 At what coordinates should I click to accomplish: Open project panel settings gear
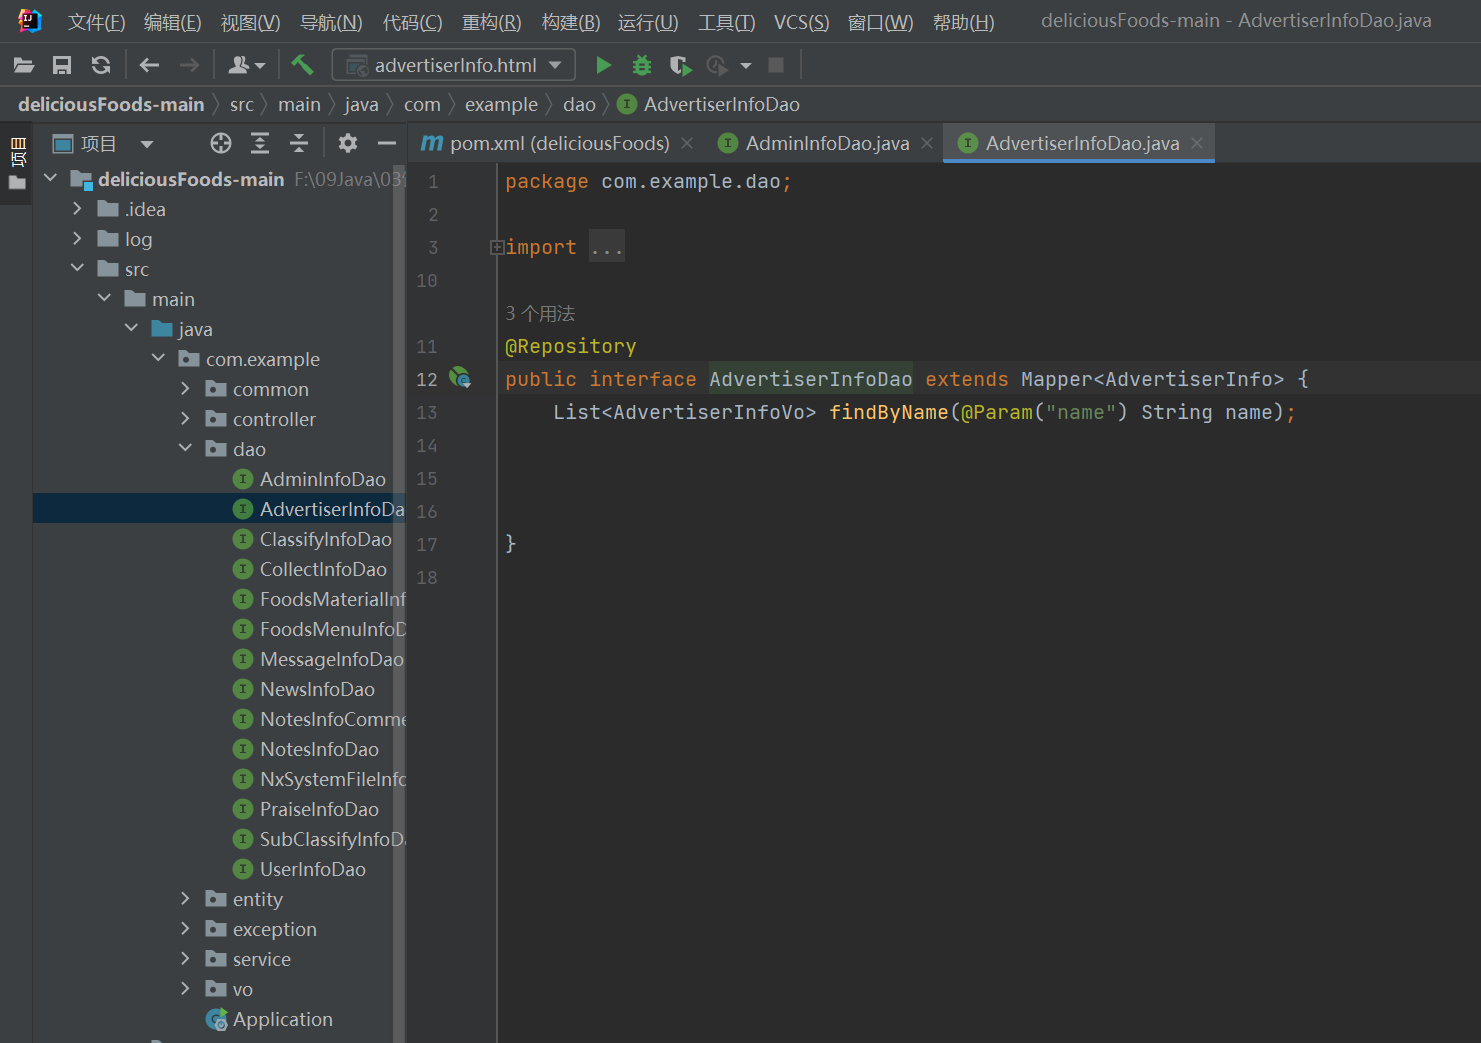tap(347, 143)
